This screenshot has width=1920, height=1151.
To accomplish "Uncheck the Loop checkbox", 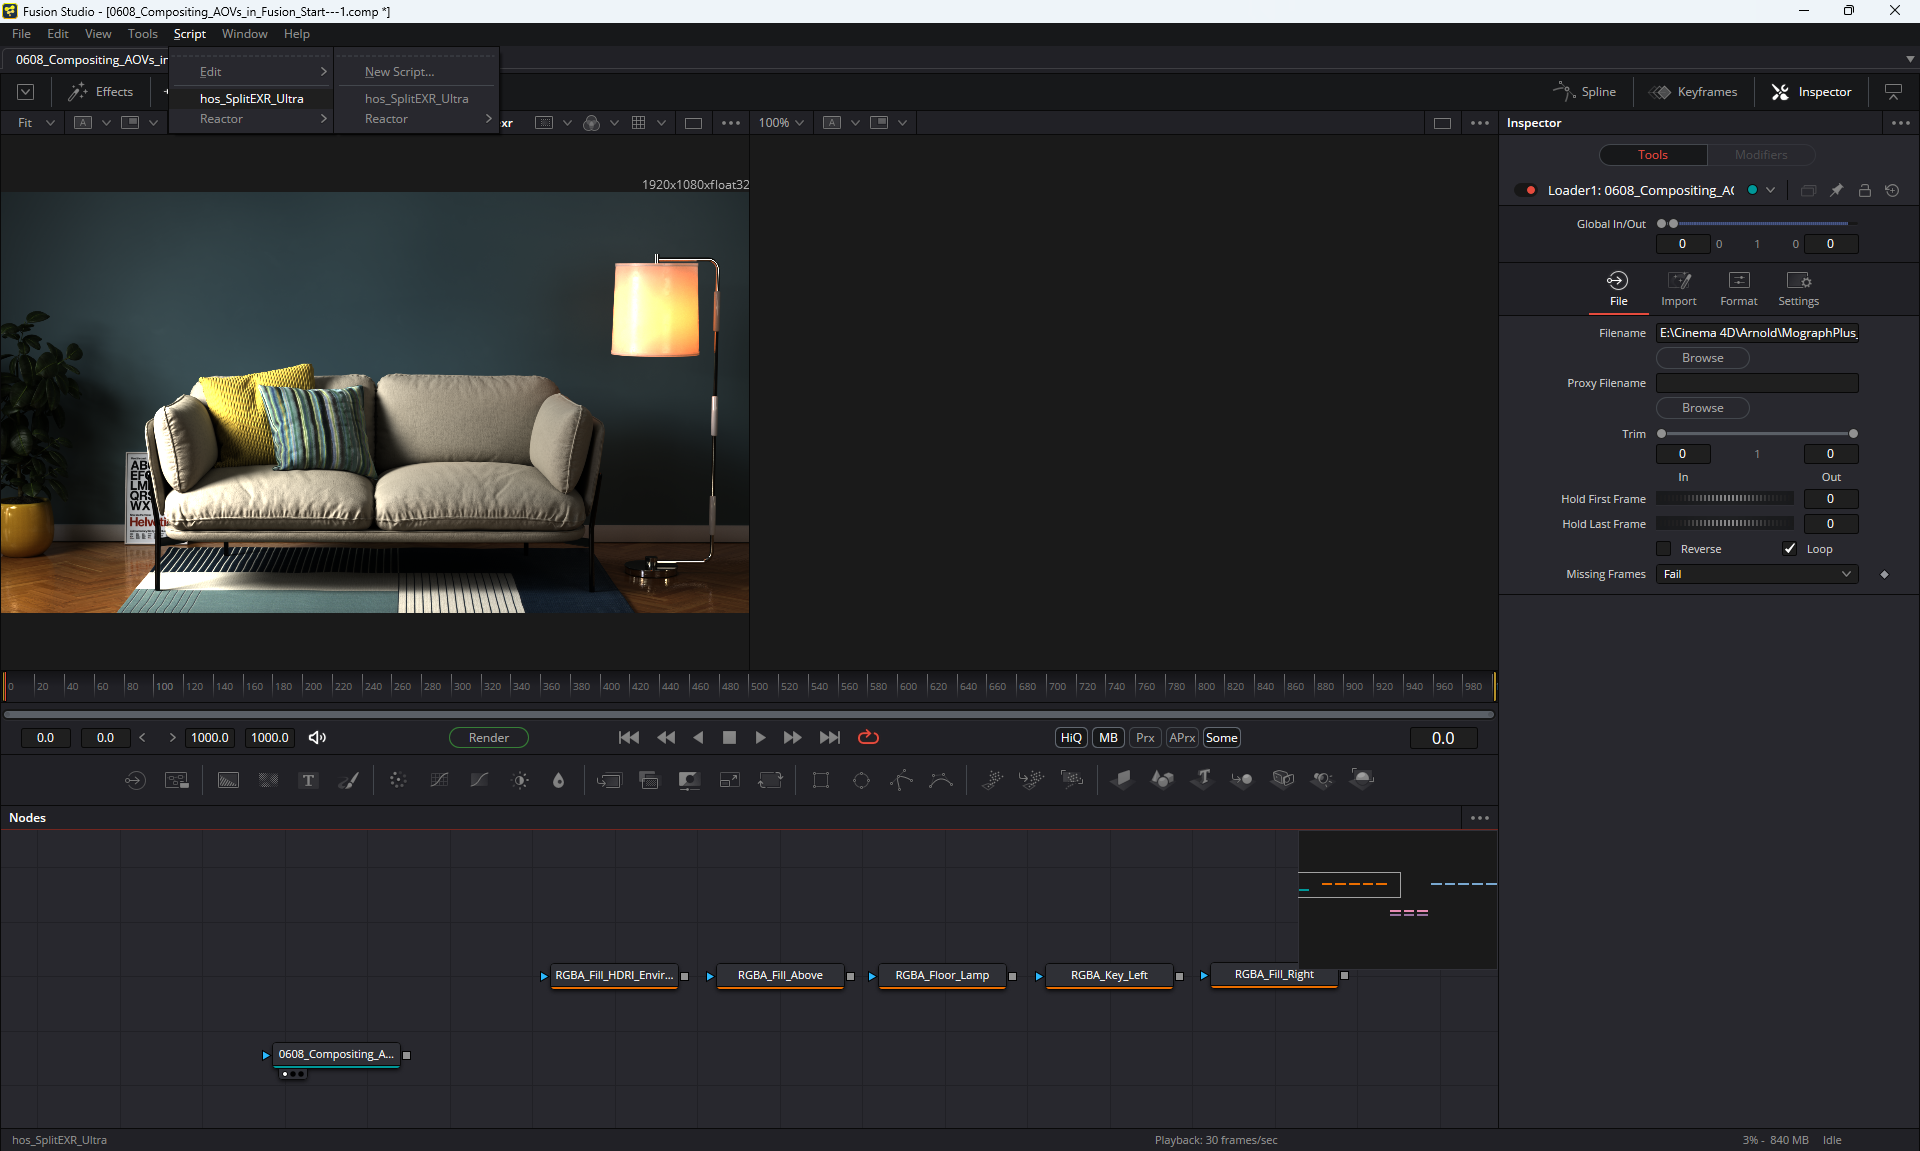I will pyautogui.click(x=1790, y=549).
